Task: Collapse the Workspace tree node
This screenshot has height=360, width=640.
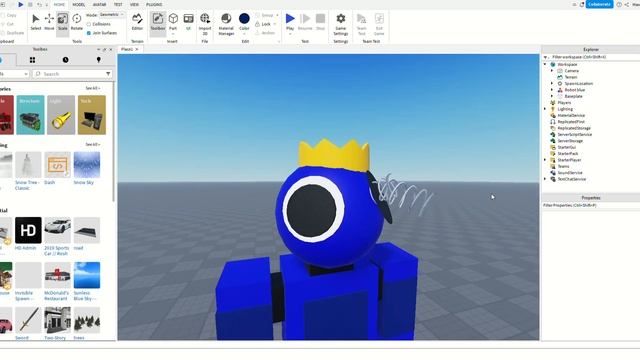Action: click(545, 64)
